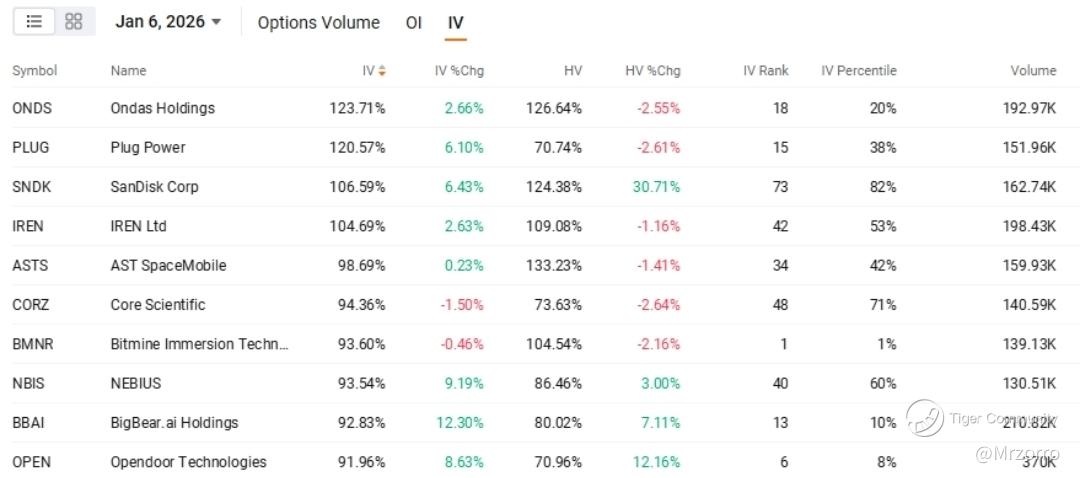The width and height of the screenshot is (1080, 478).
Task: Open the IREN Ltd row
Action: [x=138, y=226]
